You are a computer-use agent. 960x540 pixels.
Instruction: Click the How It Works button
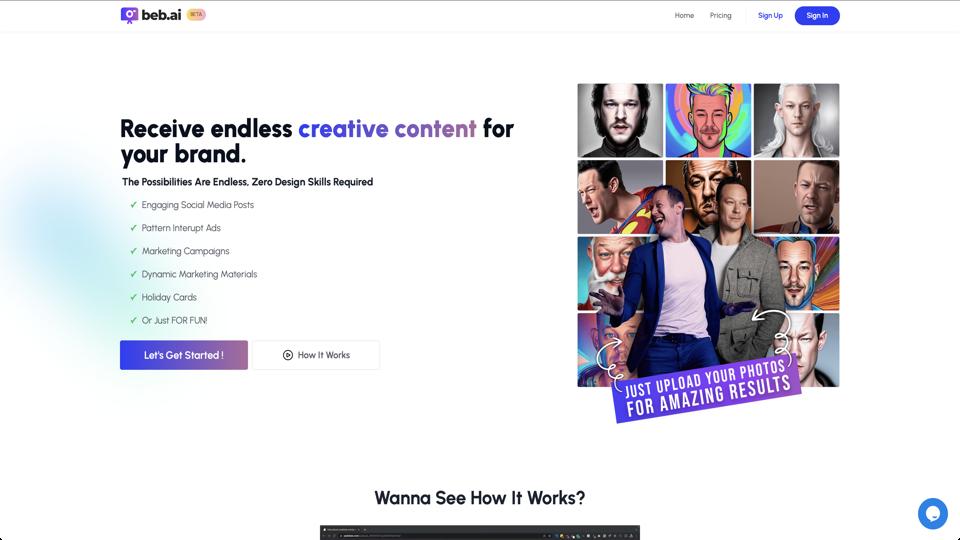point(316,355)
